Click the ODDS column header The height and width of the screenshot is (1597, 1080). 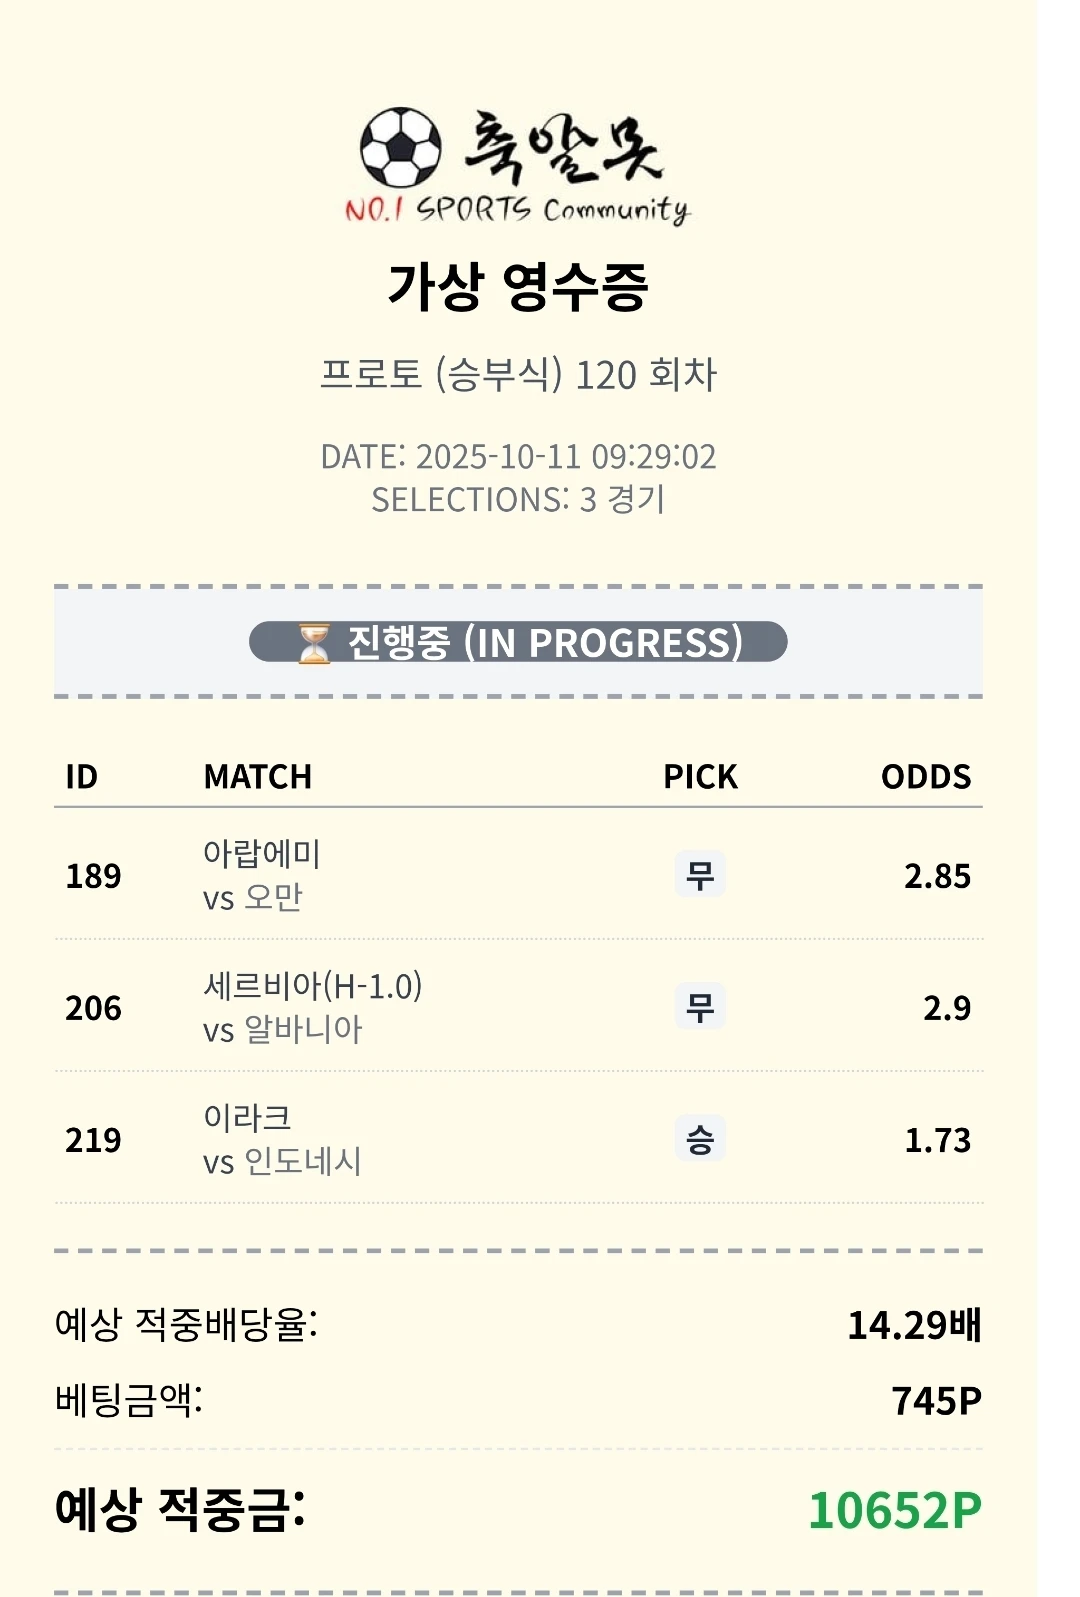925,777
